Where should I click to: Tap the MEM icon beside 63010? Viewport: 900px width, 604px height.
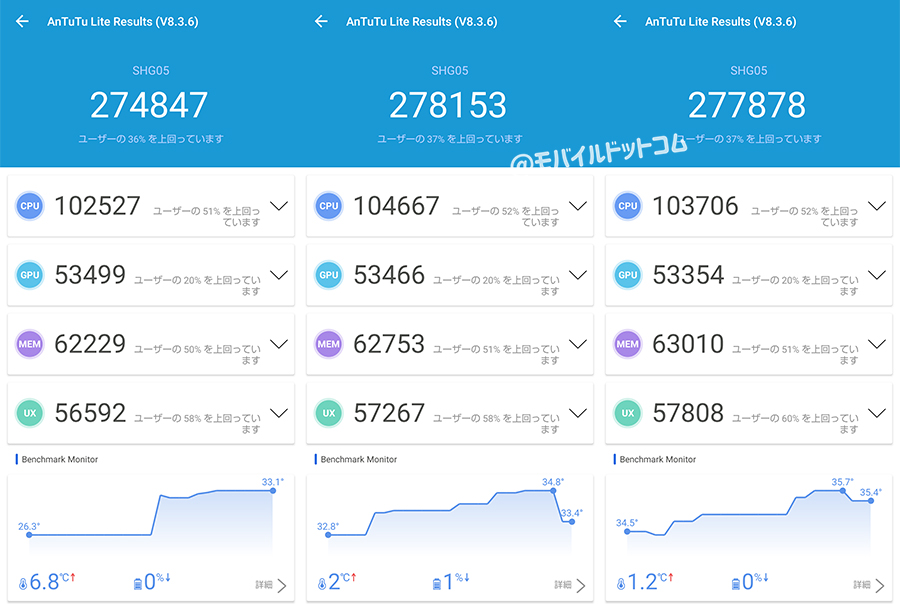[x=627, y=344]
